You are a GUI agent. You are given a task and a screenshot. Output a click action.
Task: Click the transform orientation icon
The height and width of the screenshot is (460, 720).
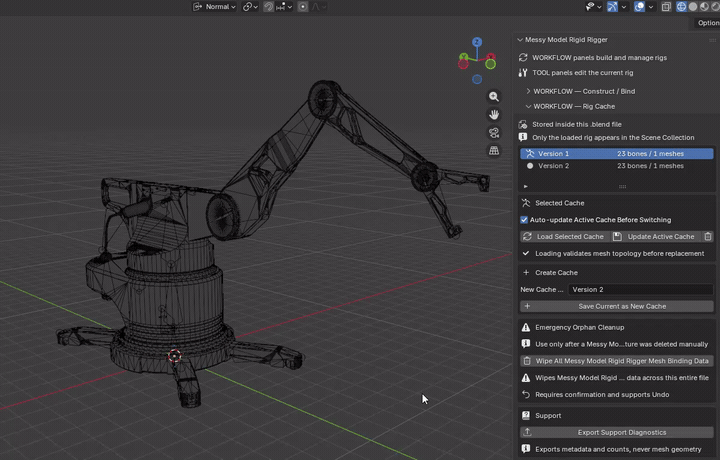click(197, 6)
